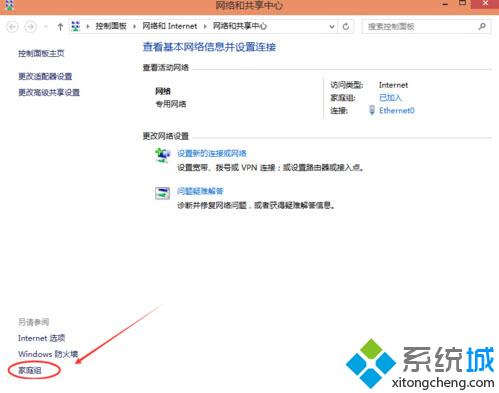499x393 pixels.
Task: Go back with the Back arrow button
Action: (x=12, y=27)
